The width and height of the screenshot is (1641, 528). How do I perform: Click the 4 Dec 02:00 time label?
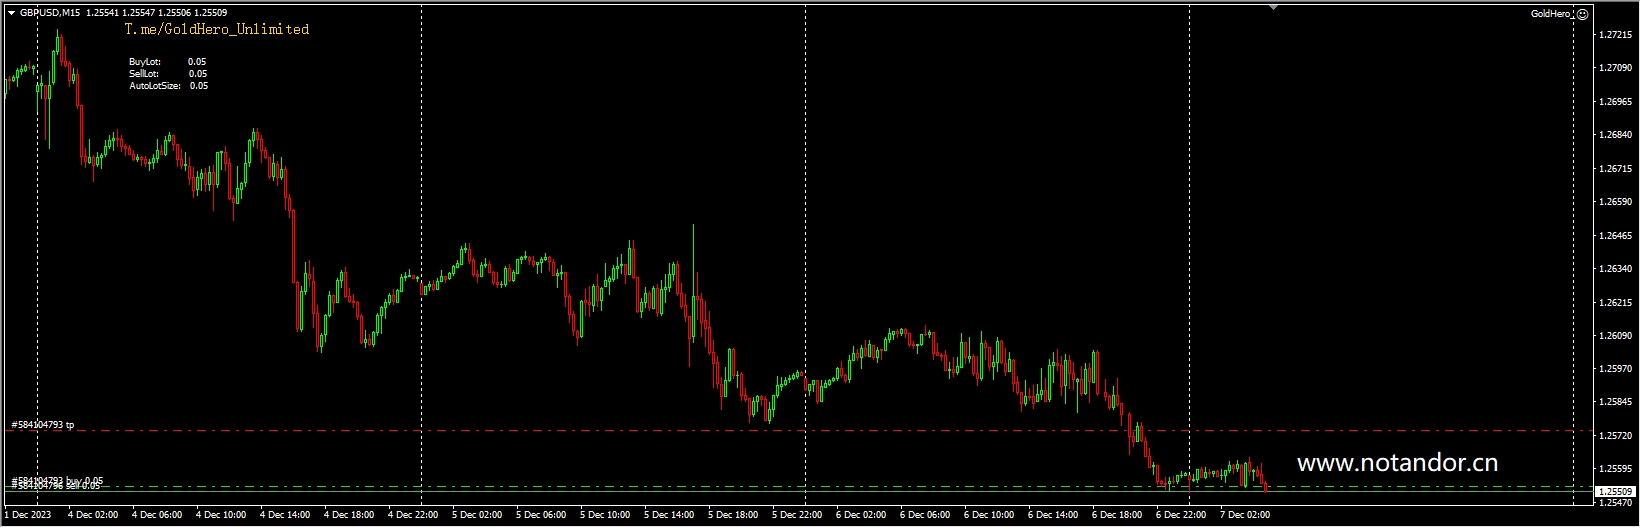pos(93,515)
